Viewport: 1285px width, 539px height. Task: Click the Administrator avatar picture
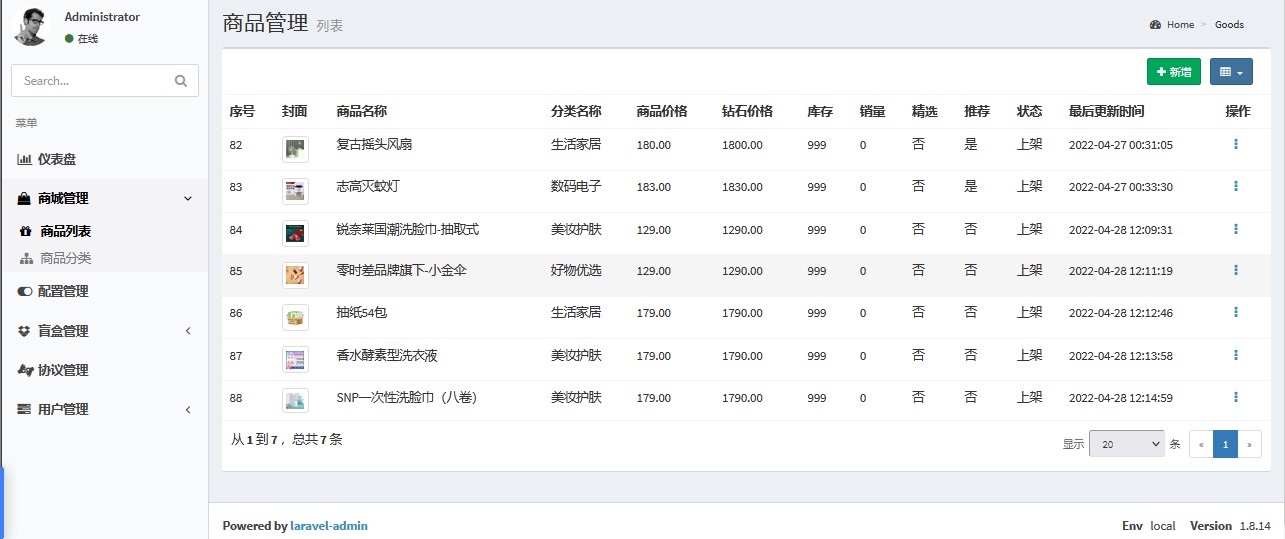pos(31,26)
